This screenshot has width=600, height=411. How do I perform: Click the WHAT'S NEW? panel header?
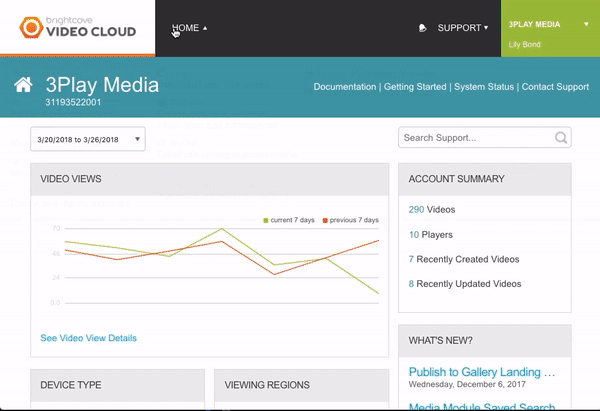point(485,341)
